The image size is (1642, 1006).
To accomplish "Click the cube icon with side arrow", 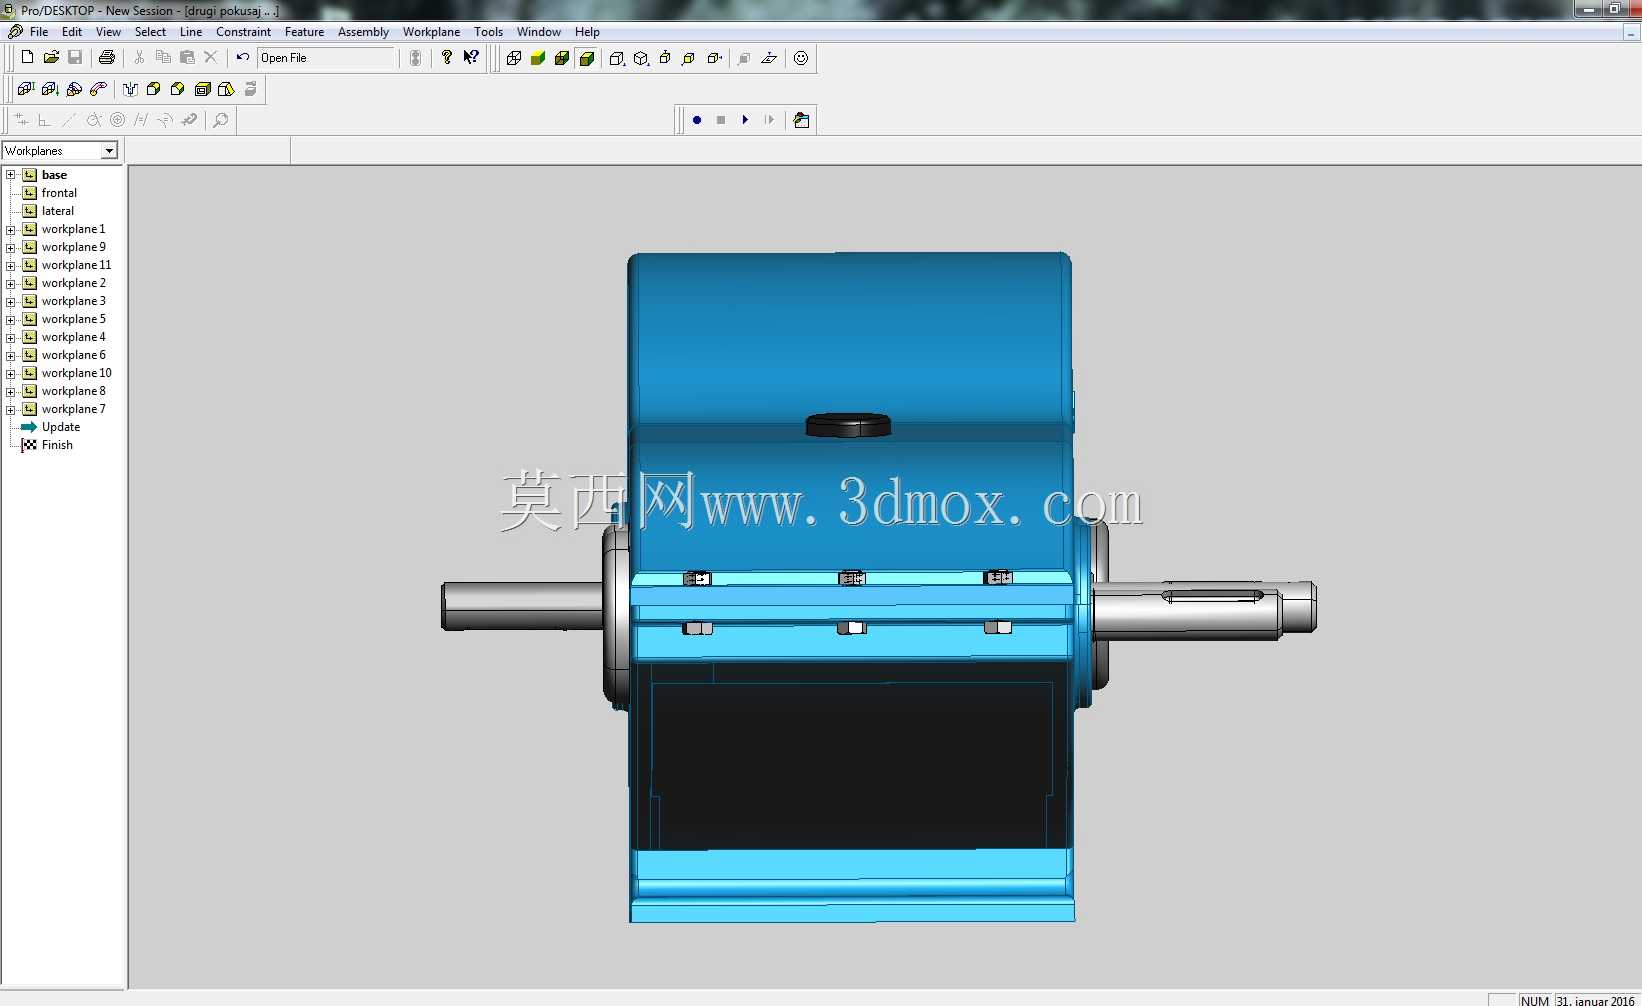I will (714, 58).
